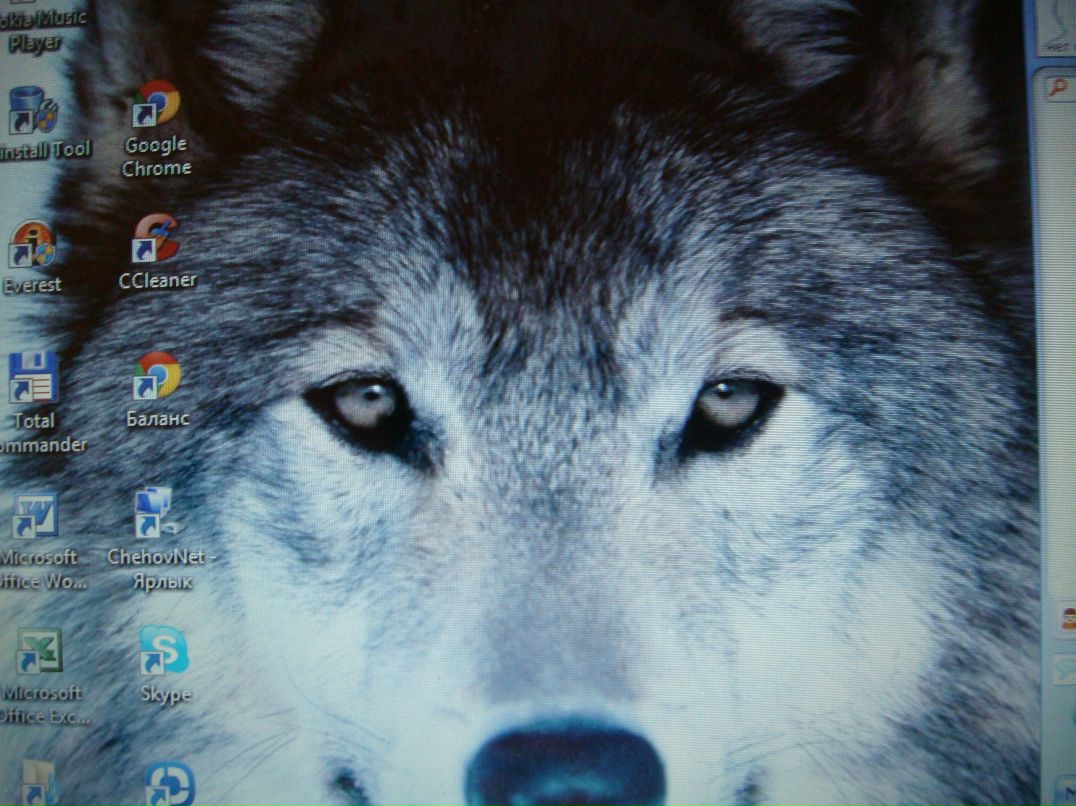Click the Баланс Chrome shortcut
1076x806 pixels.
[x=157, y=377]
